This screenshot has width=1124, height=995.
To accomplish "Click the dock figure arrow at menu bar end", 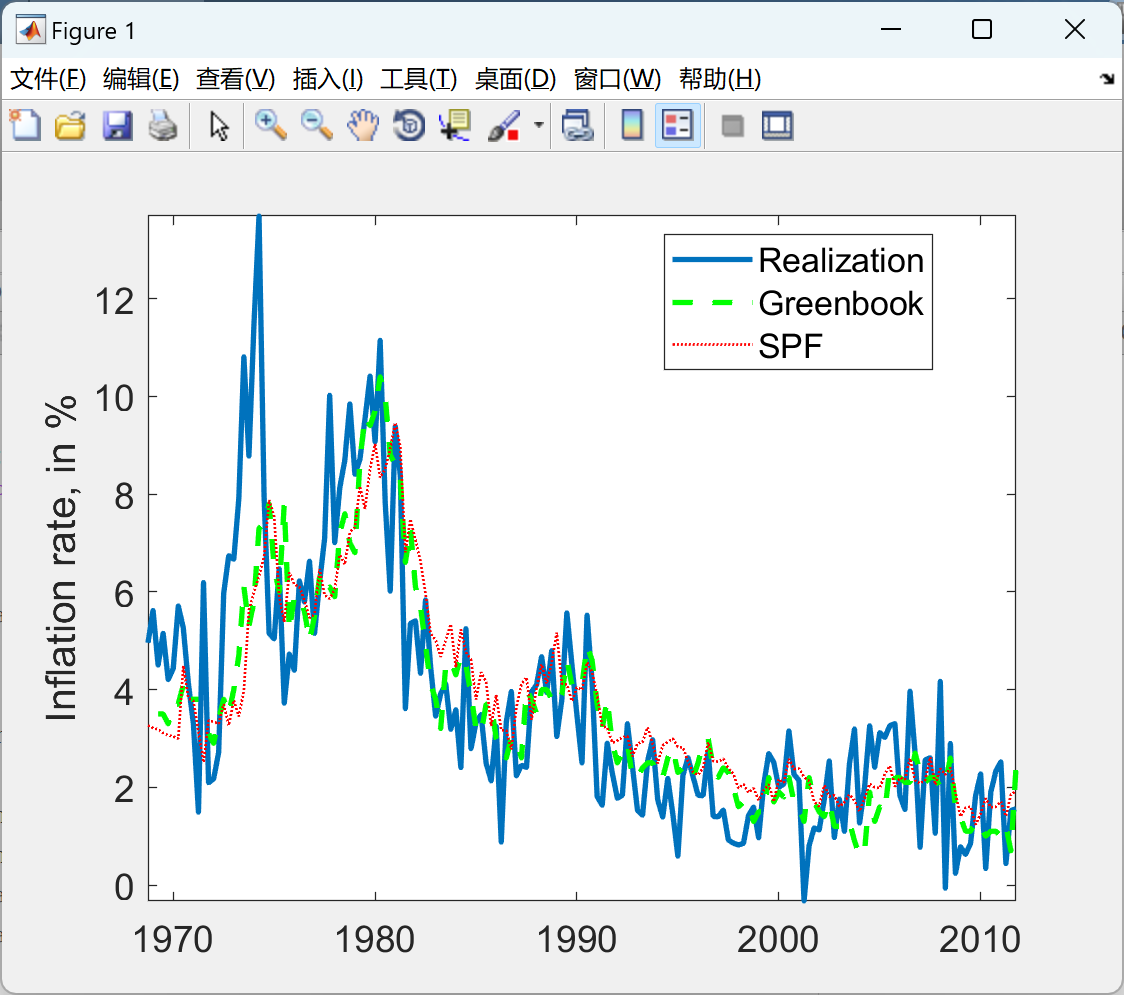I will (x=1108, y=79).
